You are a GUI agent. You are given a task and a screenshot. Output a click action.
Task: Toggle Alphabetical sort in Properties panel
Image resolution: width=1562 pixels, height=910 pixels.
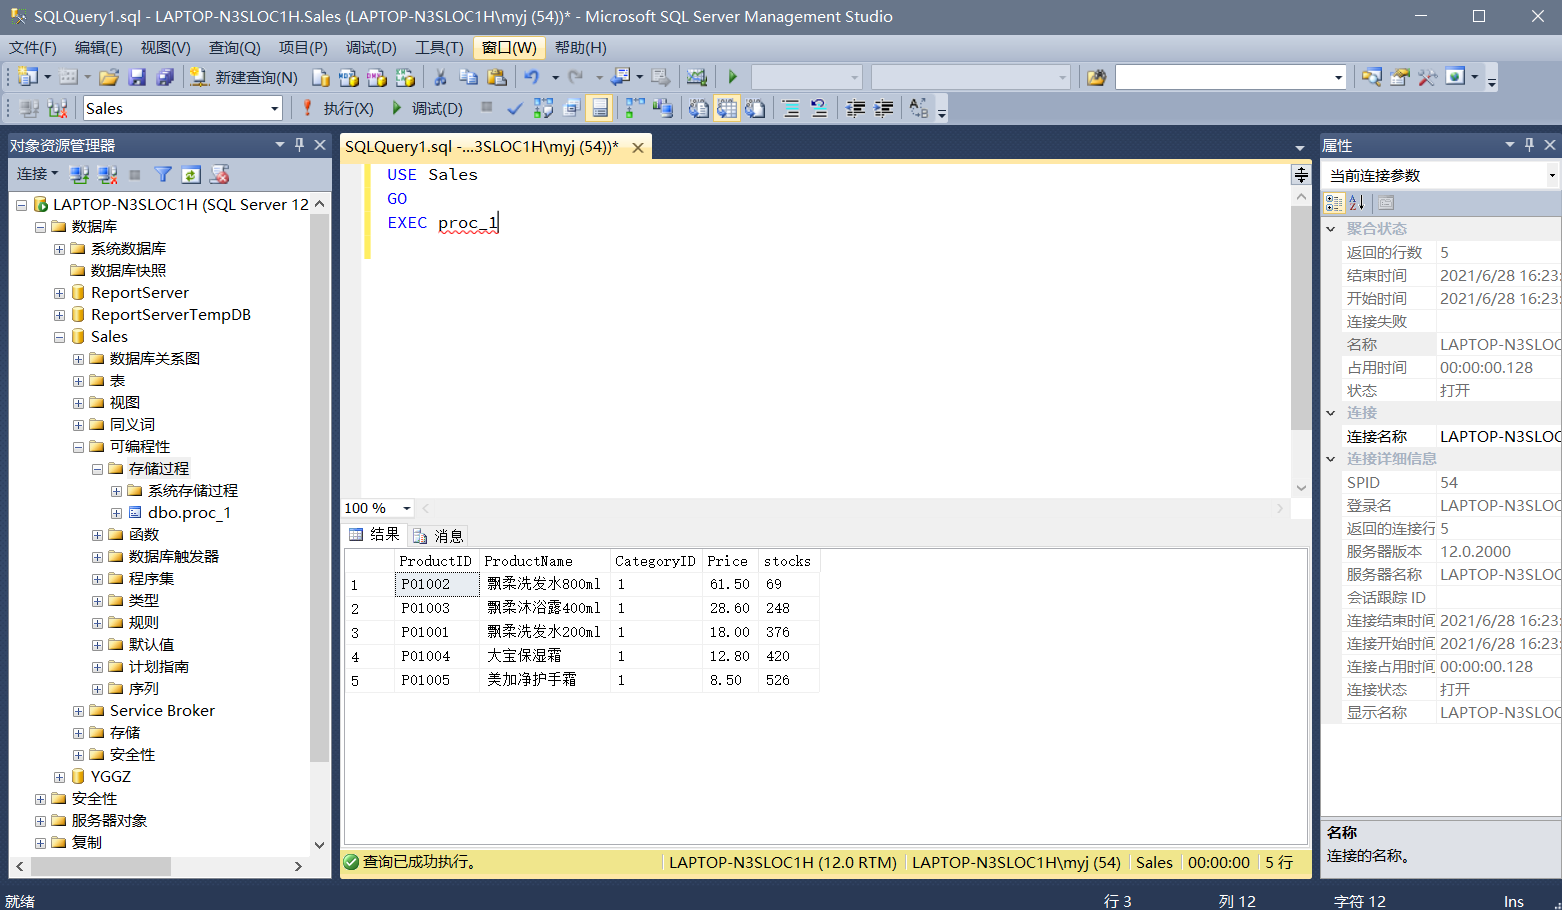[x=1357, y=203]
